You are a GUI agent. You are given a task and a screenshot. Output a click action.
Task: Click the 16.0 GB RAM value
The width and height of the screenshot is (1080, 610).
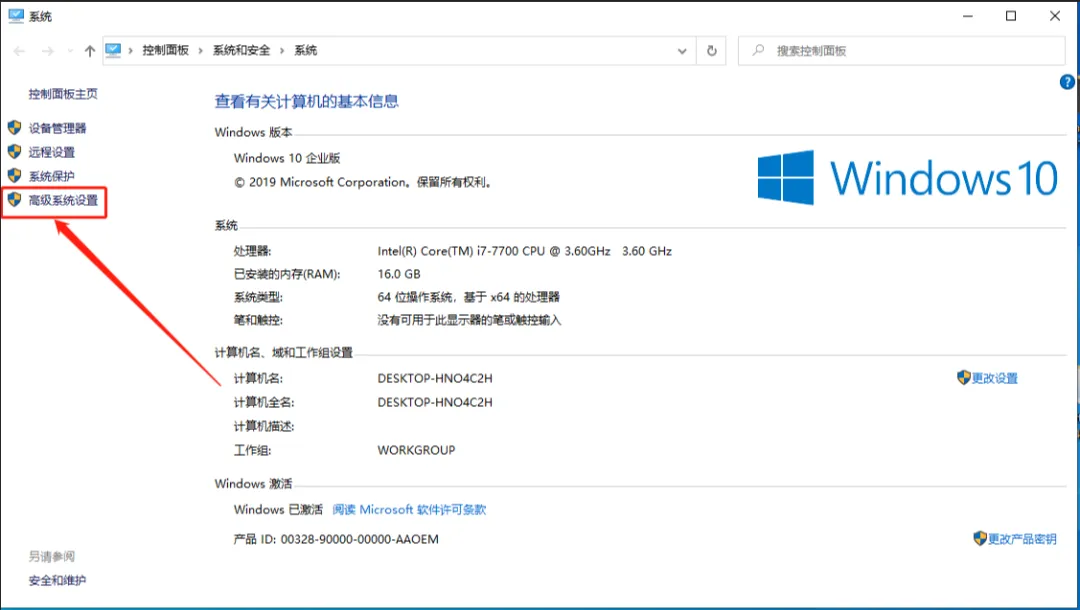tap(399, 274)
